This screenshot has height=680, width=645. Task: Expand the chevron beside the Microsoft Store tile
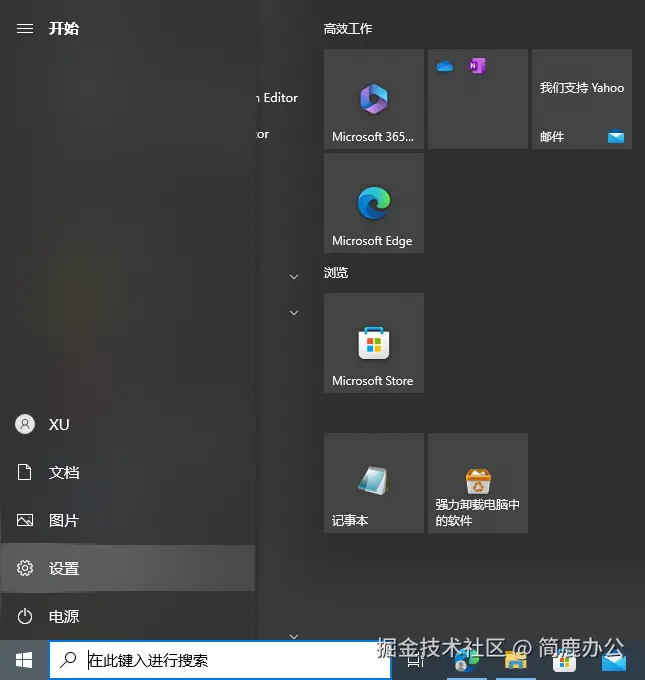[x=294, y=313]
